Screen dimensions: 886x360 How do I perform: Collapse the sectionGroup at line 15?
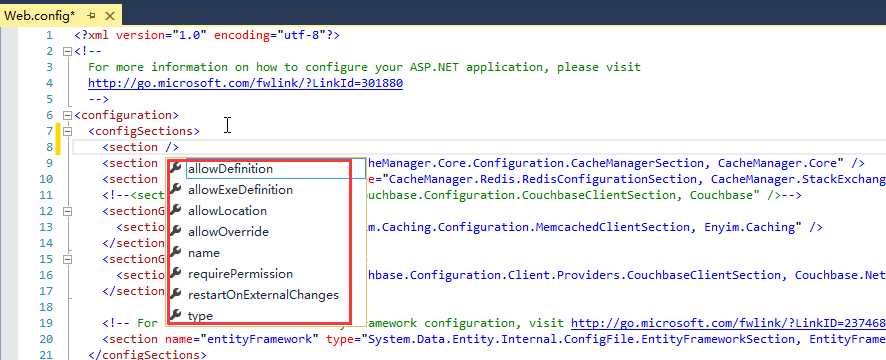point(67,259)
